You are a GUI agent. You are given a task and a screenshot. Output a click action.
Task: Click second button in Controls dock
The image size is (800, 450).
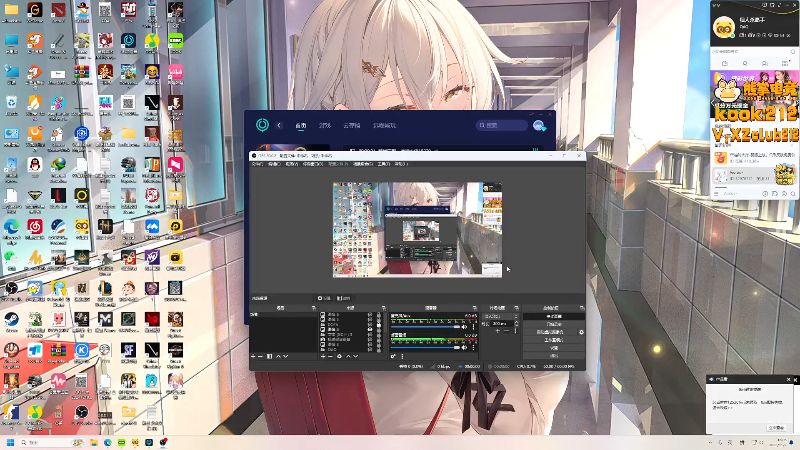554,324
